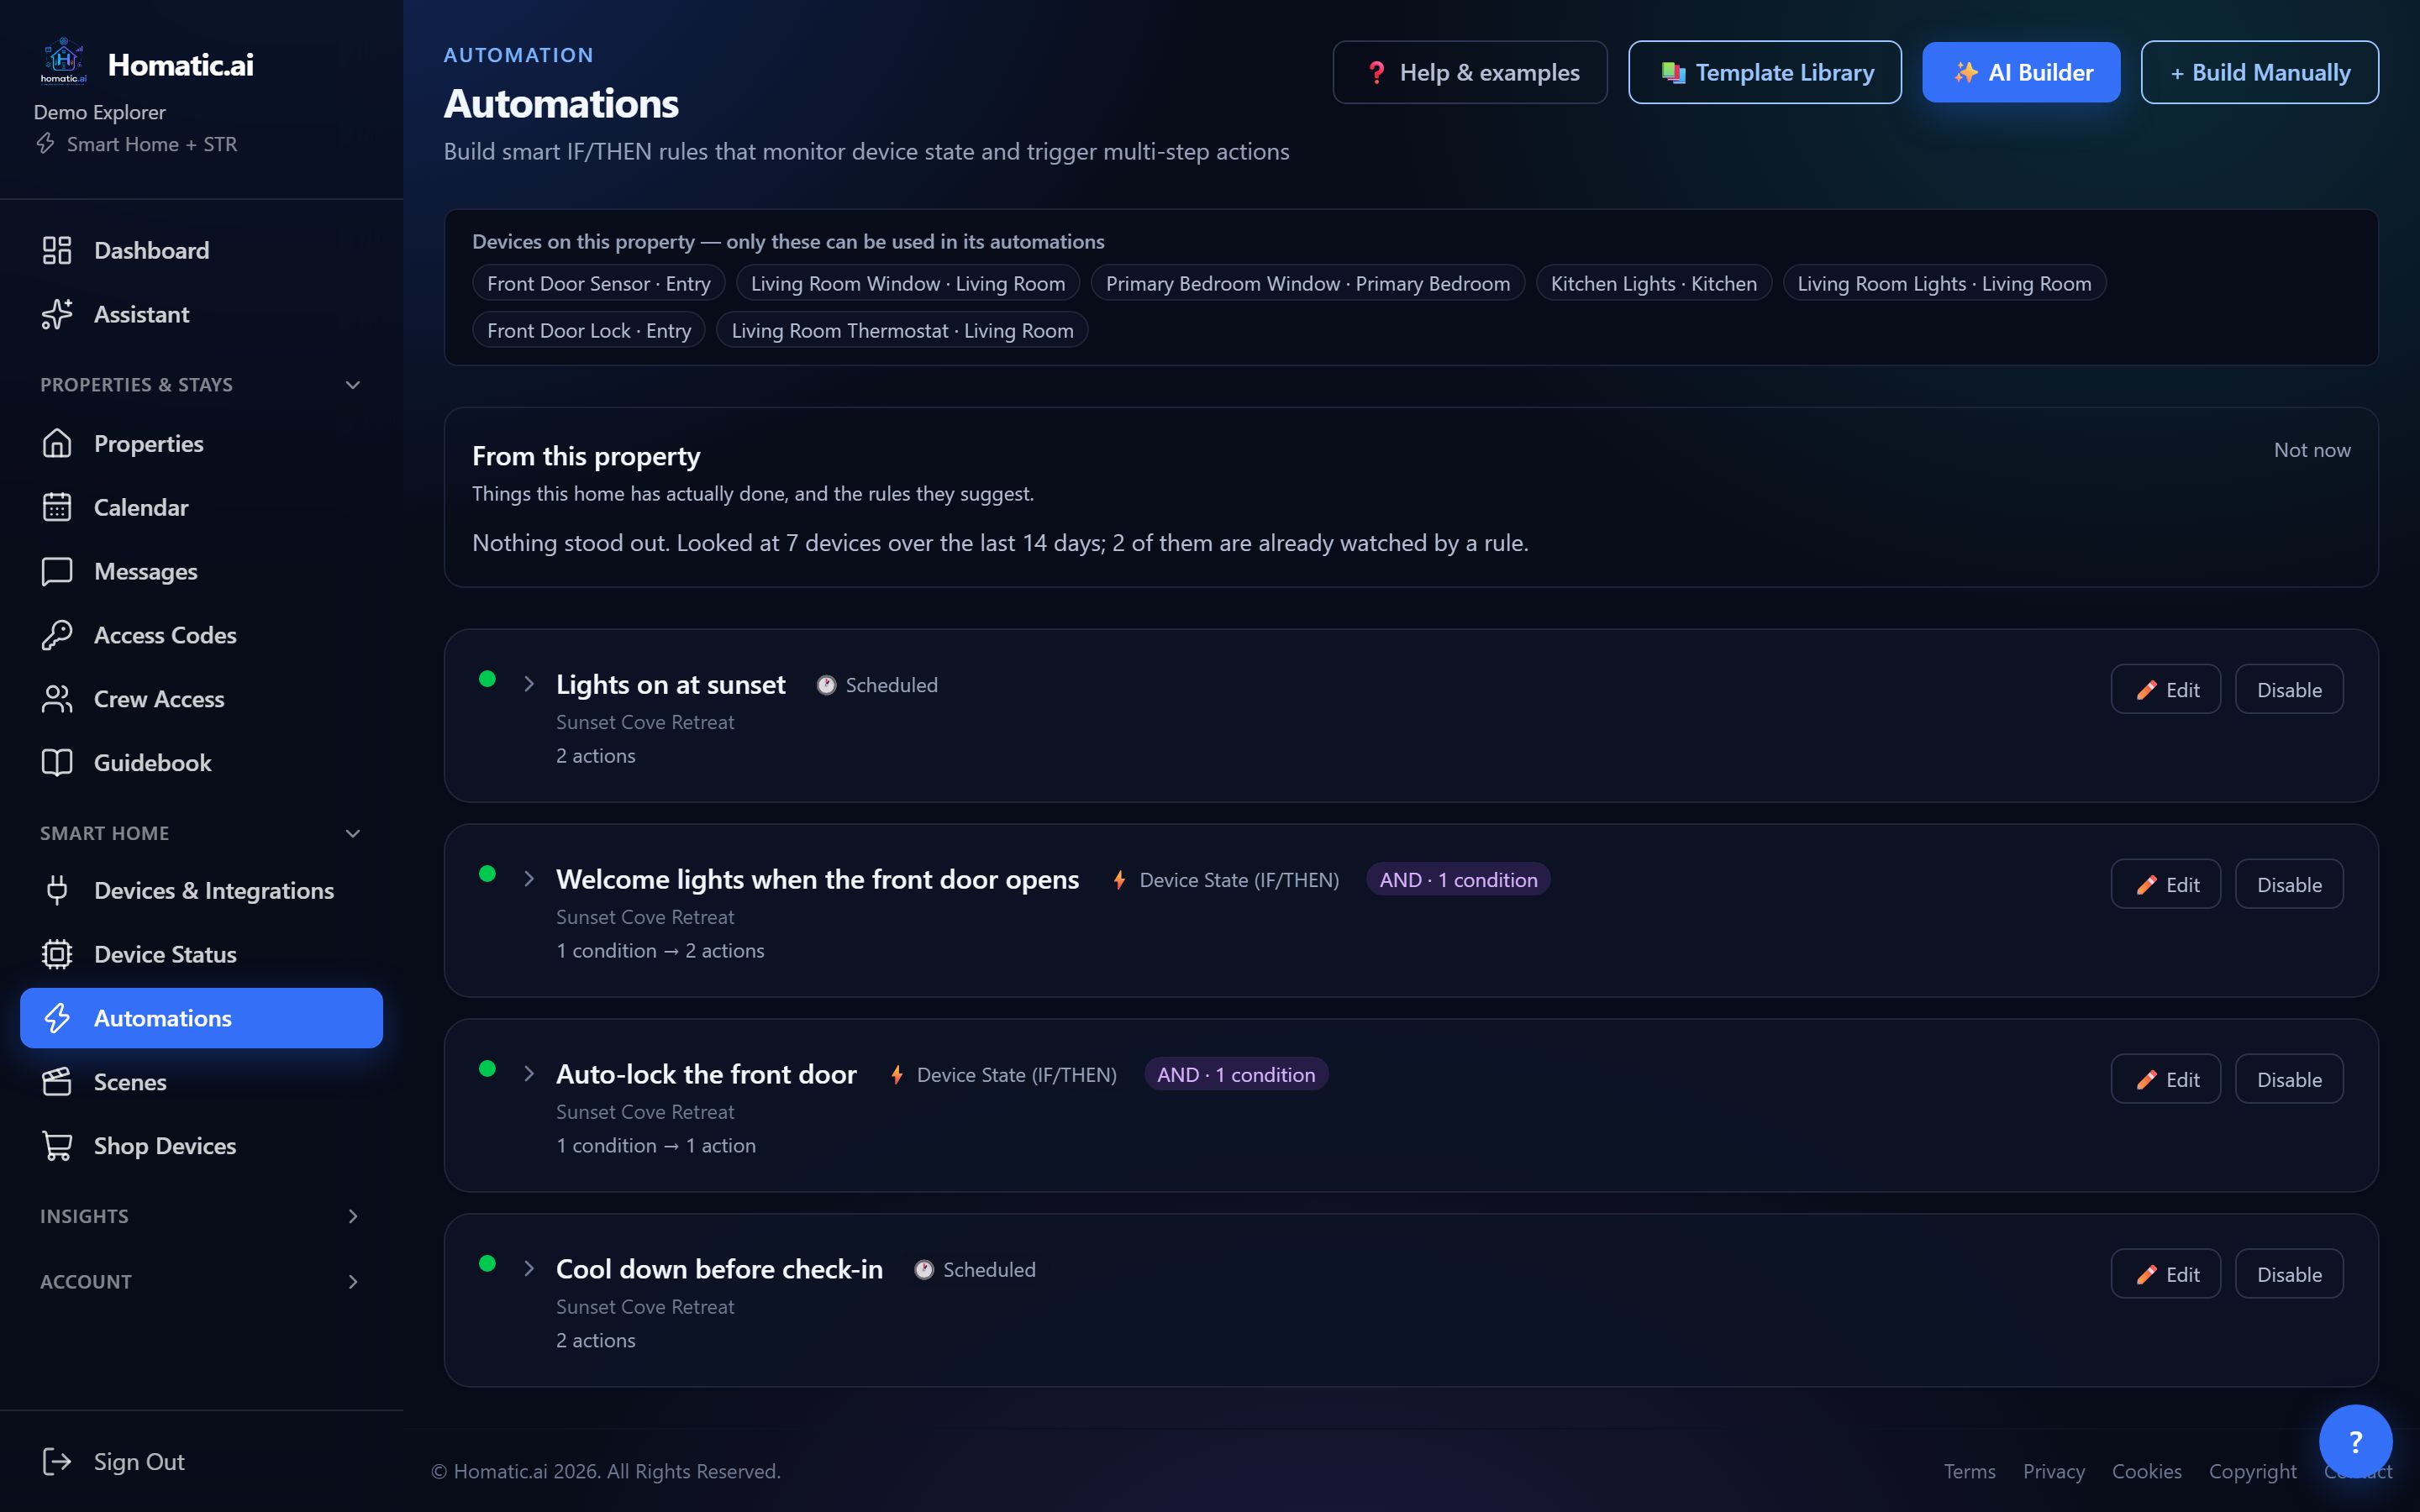
Task: Expand the Account section
Action: 201,1281
